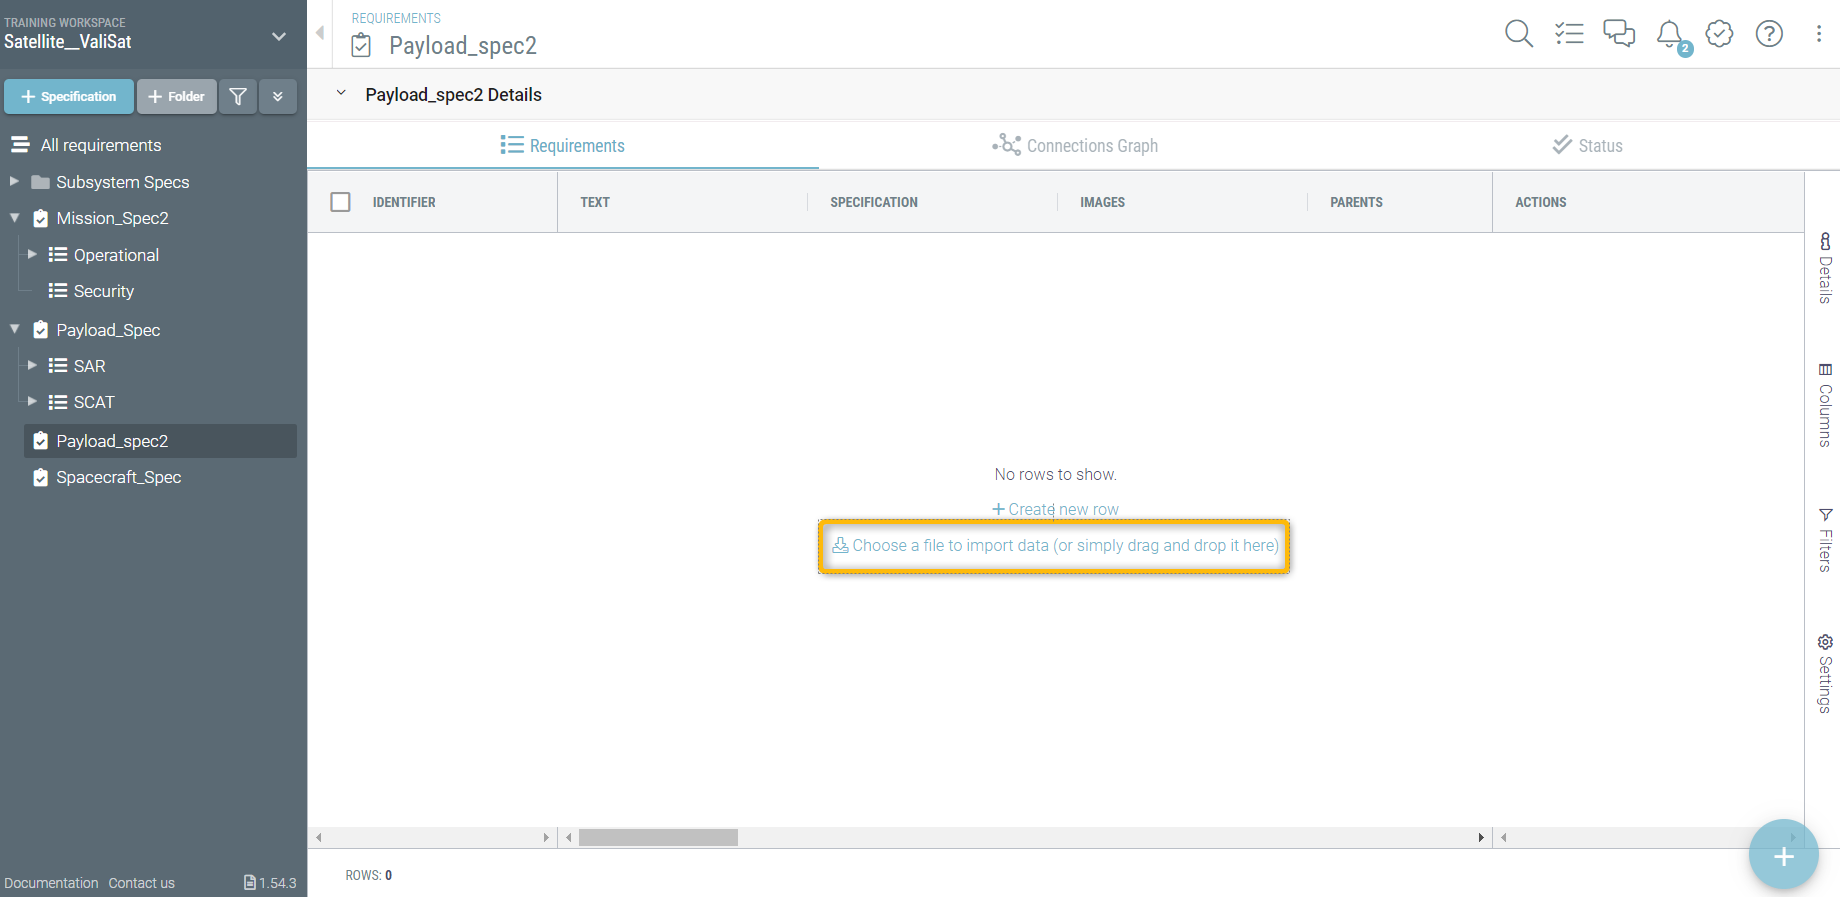The image size is (1840, 897).
Task: Expand the Subsystem Specs folder
Action: [14, 181]
